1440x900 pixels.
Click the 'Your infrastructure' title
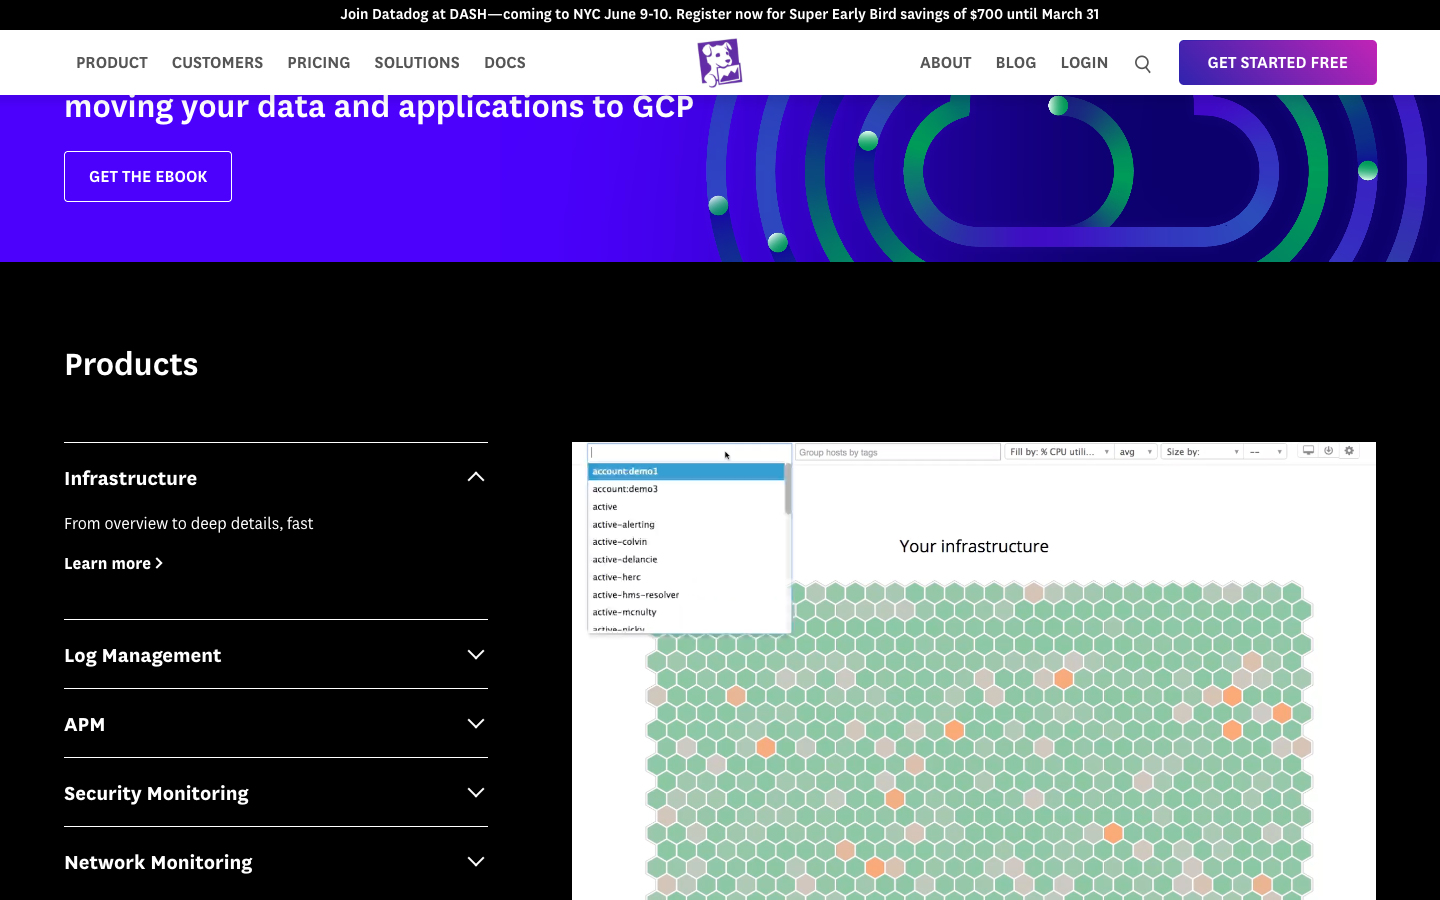point(974,546)
